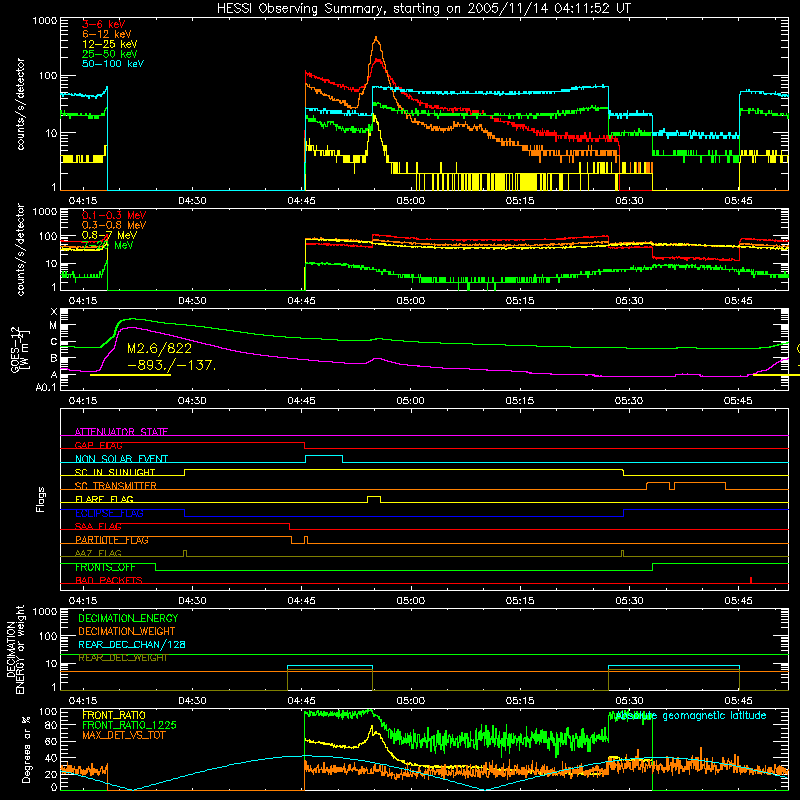Click the 6-12 keV peak near 04:55
This screenshot has width=800, height=800.
tap(377, 39)
